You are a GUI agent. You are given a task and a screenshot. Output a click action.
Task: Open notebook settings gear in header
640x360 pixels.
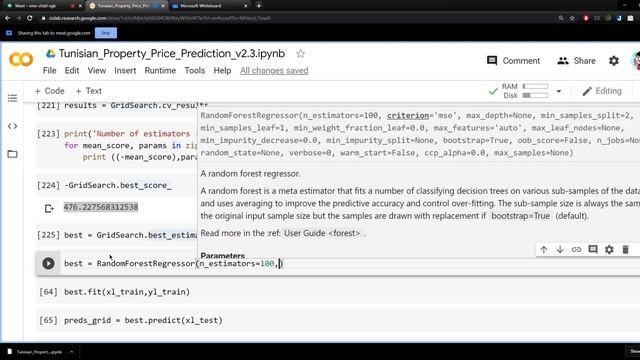click(613, 61)
